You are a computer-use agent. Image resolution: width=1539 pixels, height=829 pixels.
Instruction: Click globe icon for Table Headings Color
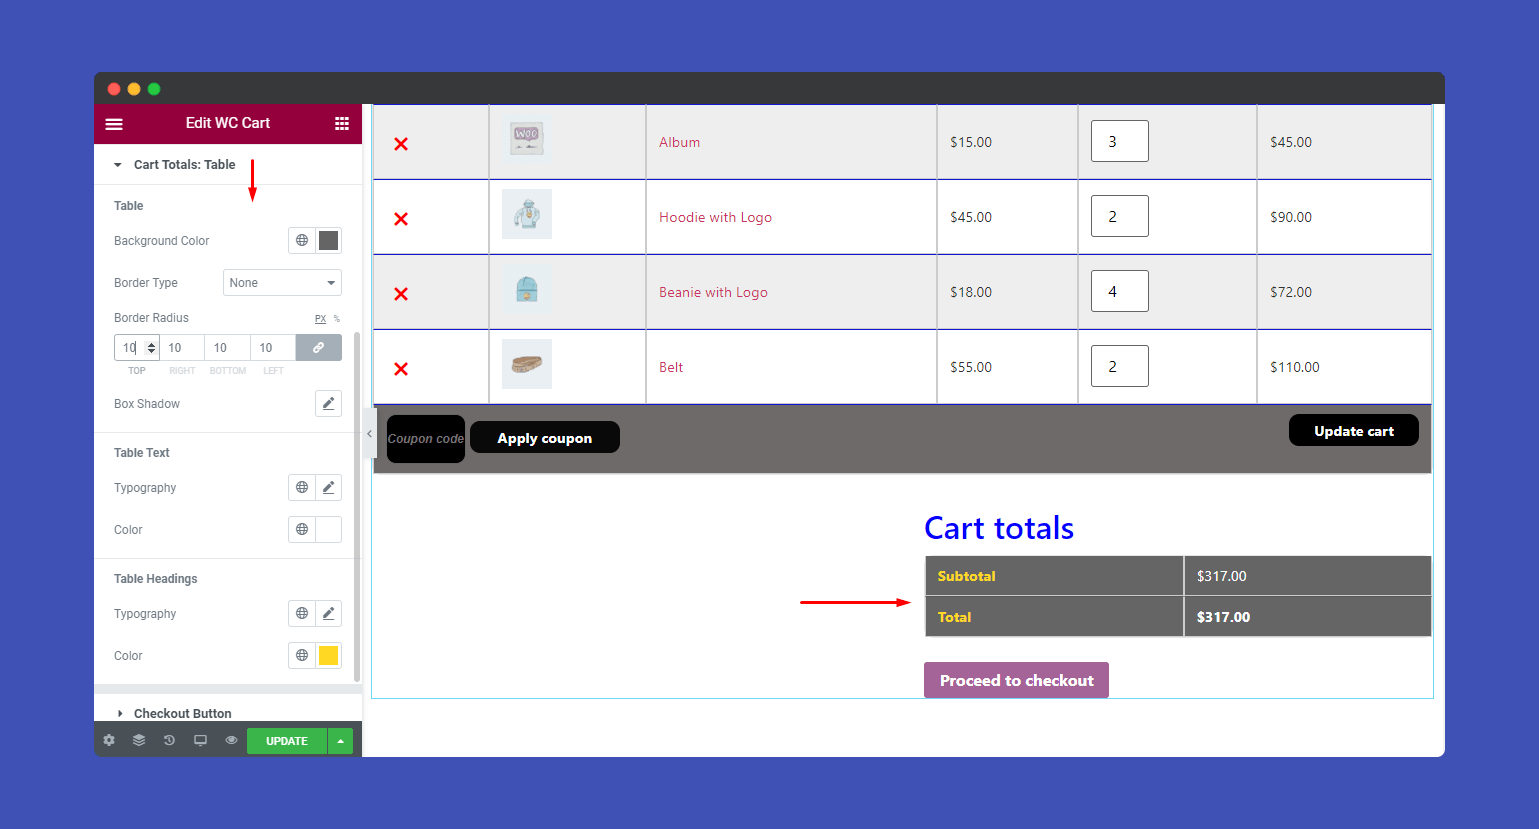pos(302,655)
